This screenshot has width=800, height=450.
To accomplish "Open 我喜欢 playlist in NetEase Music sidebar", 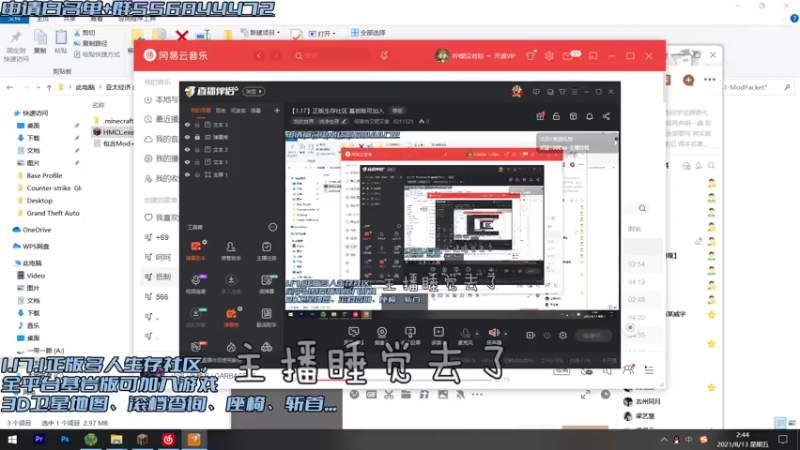I will tap(161, 218).
